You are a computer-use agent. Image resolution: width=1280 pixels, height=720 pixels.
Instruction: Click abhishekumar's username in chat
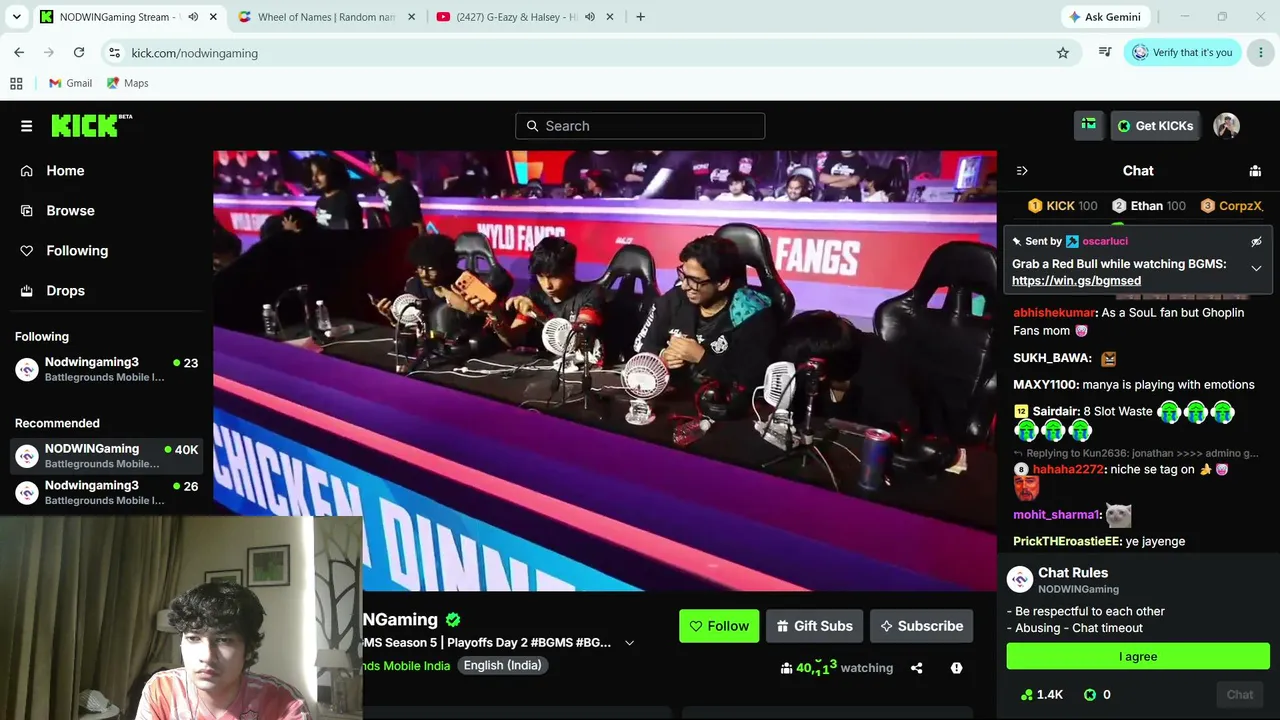tap(1054, 313)
